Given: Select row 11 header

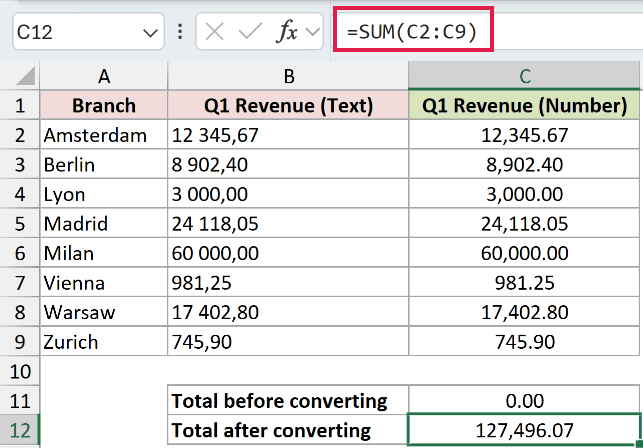Looking at the screenshot, I should tap(20, 401).
